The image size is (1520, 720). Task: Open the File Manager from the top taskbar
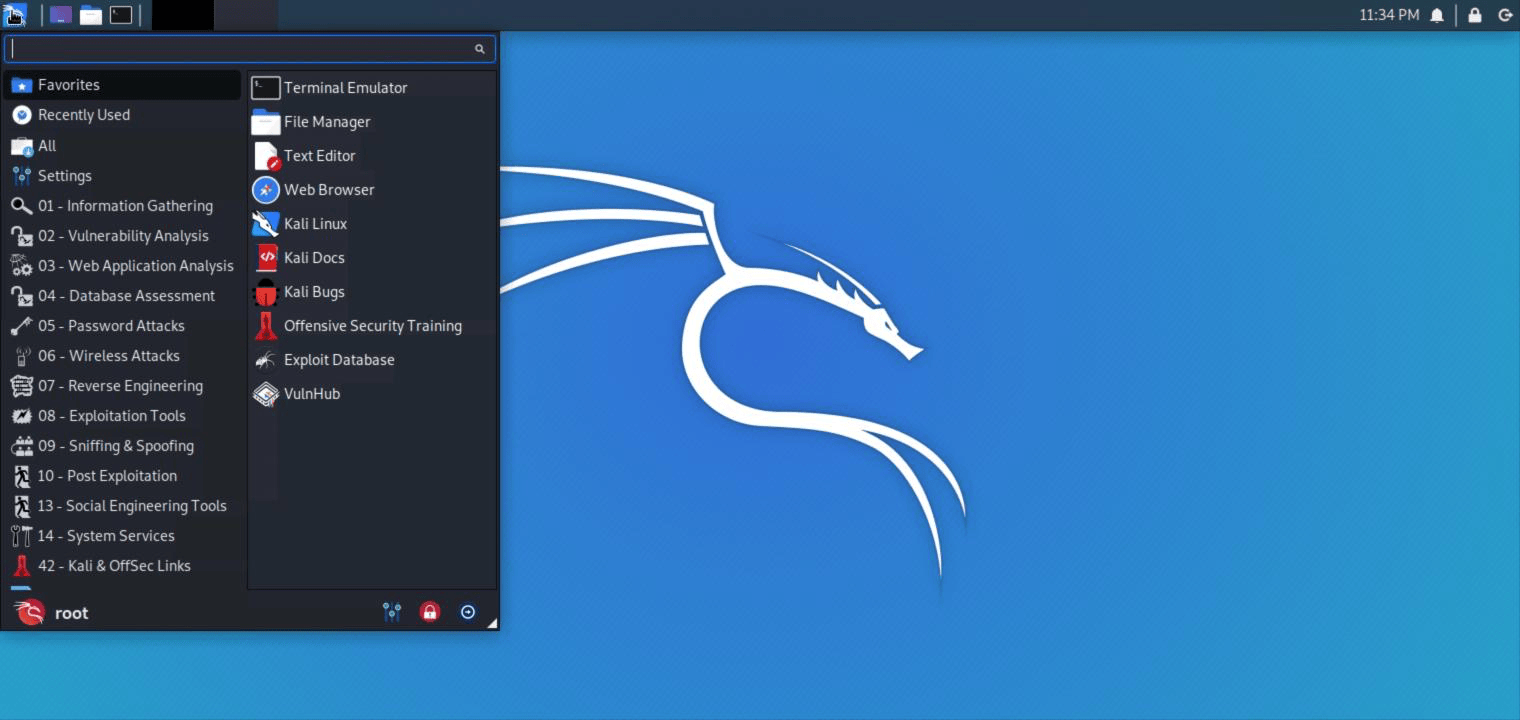coord(90,15)
